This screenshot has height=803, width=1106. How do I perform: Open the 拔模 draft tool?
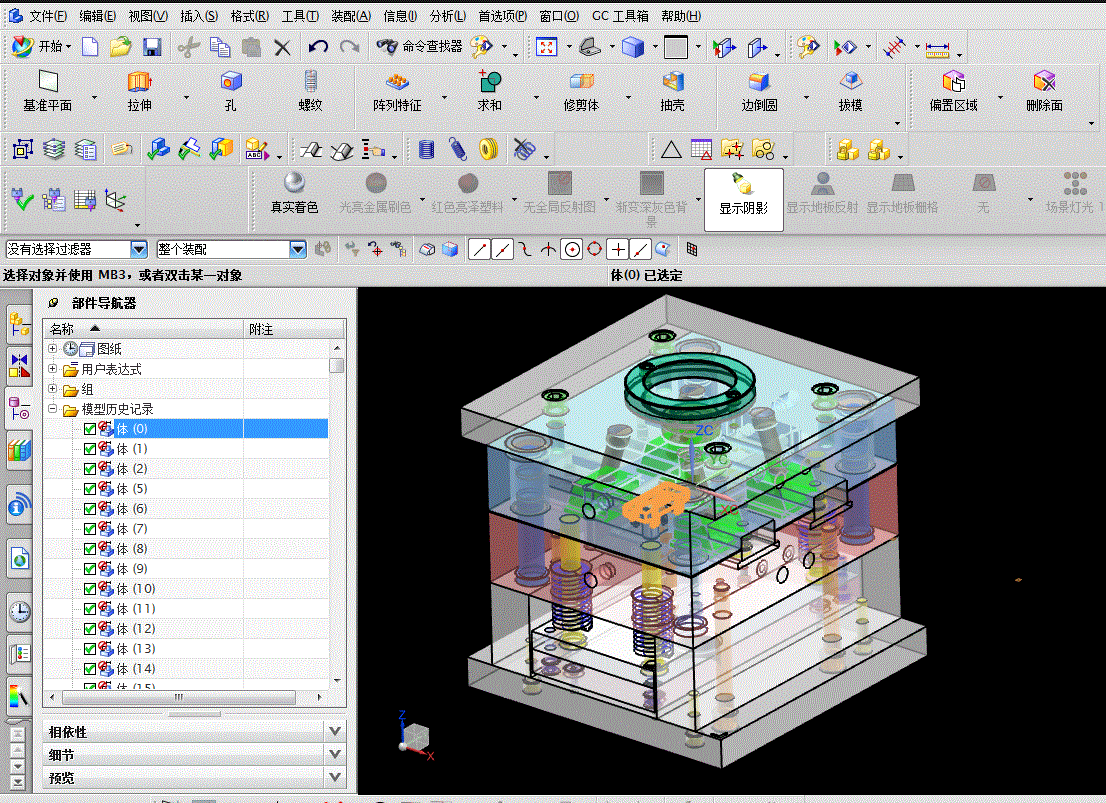click(x=851, y=92)
